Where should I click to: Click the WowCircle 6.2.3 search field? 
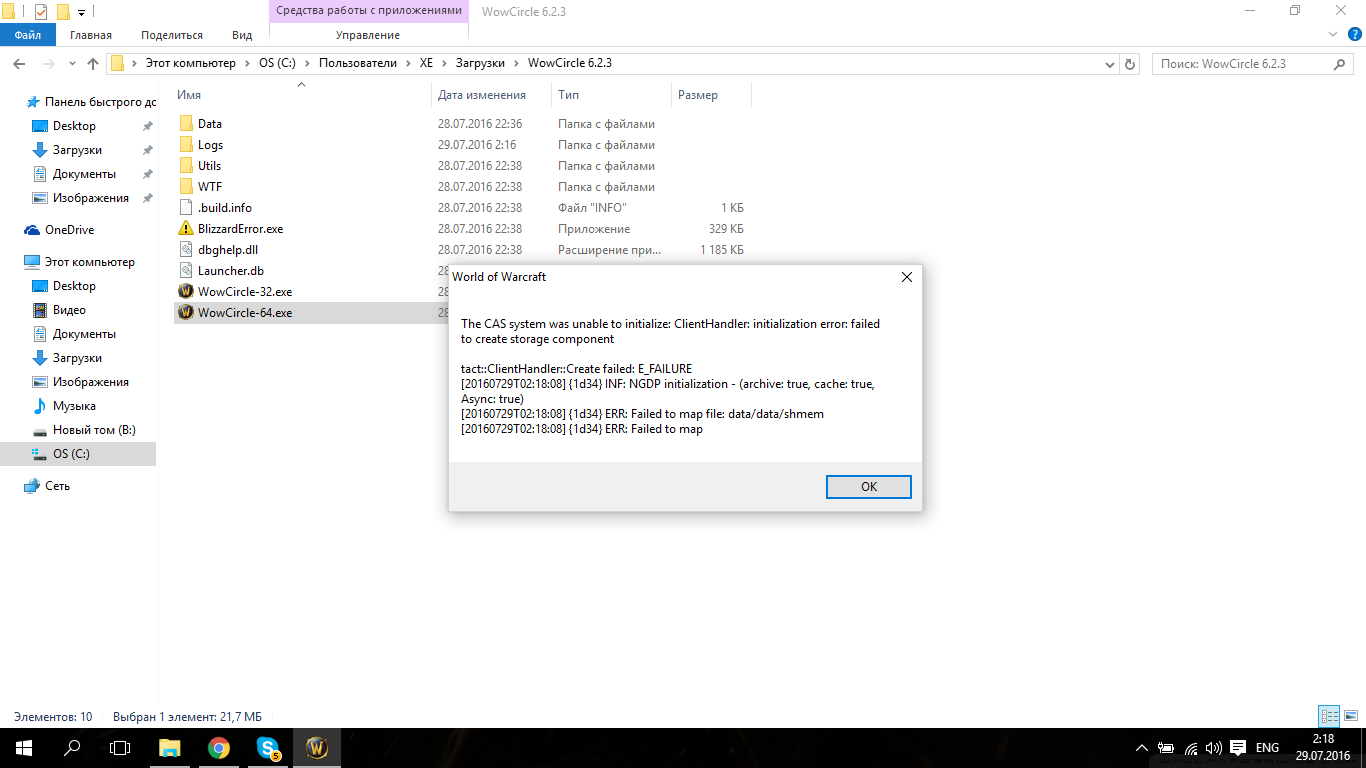click(x=1240, y=63)
